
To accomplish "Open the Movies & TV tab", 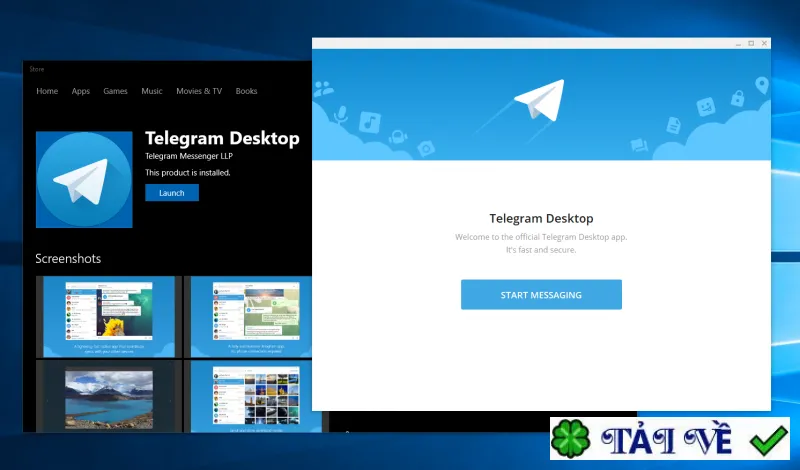I will pos(199,91).
